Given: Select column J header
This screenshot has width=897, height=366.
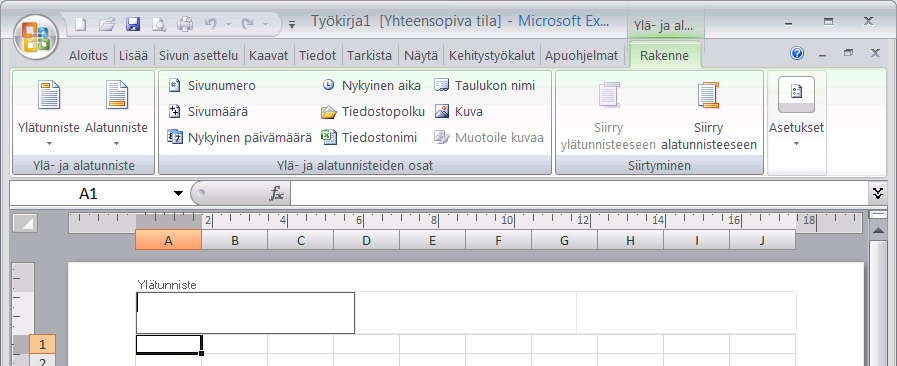Looking at the screenshot, I should [763, 240].
